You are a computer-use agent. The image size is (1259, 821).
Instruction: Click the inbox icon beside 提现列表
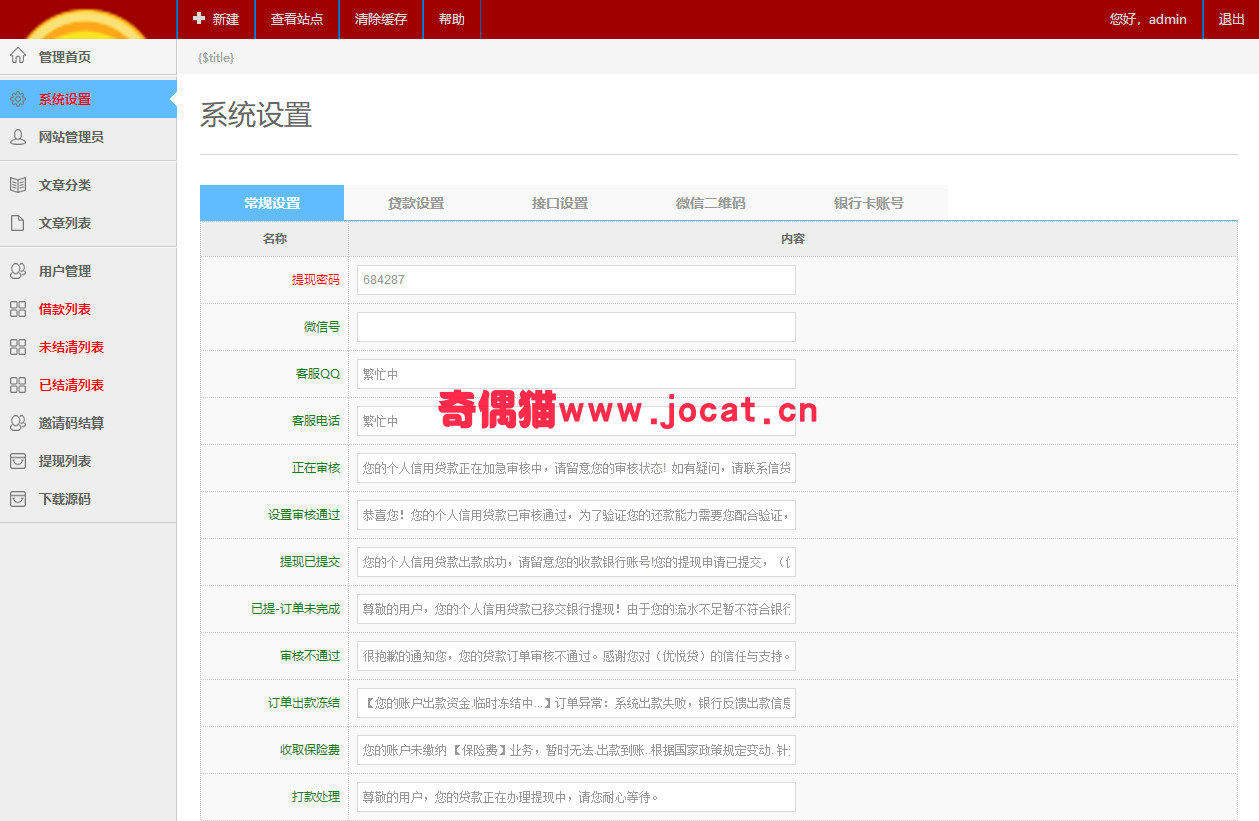tap(18, 461)
